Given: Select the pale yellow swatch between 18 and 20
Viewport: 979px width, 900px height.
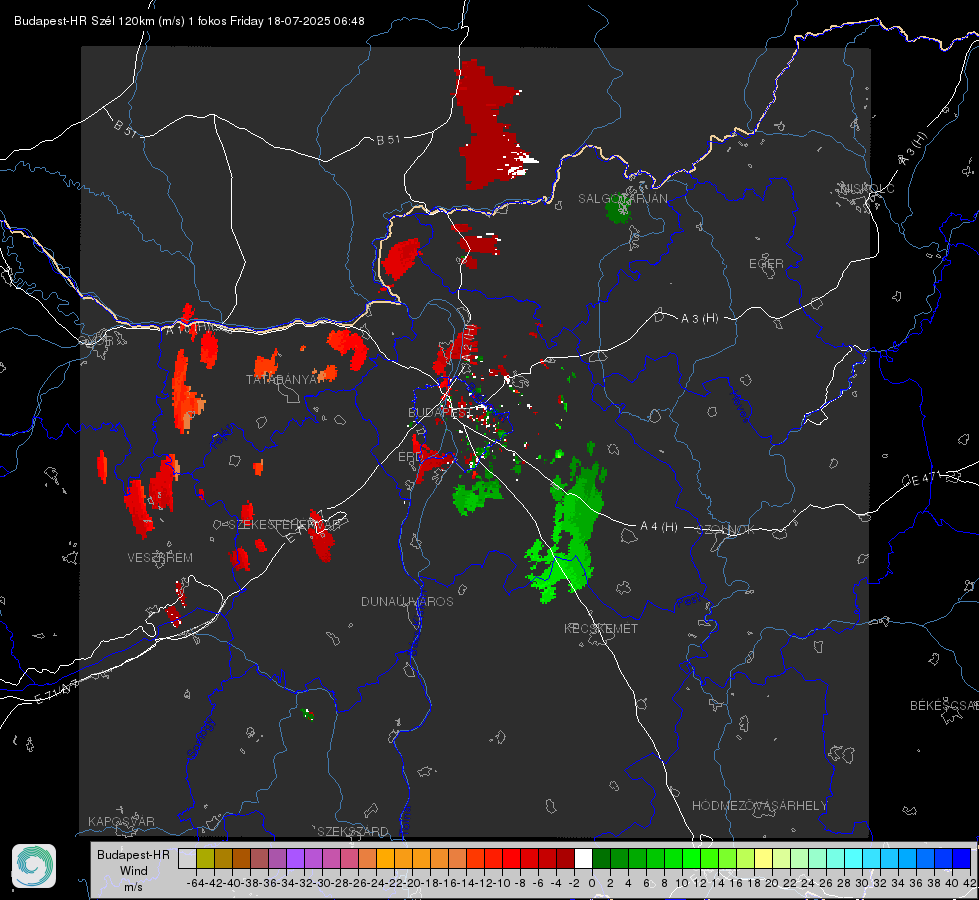Looking at the screenshot, I should click(x=763, y=859).
